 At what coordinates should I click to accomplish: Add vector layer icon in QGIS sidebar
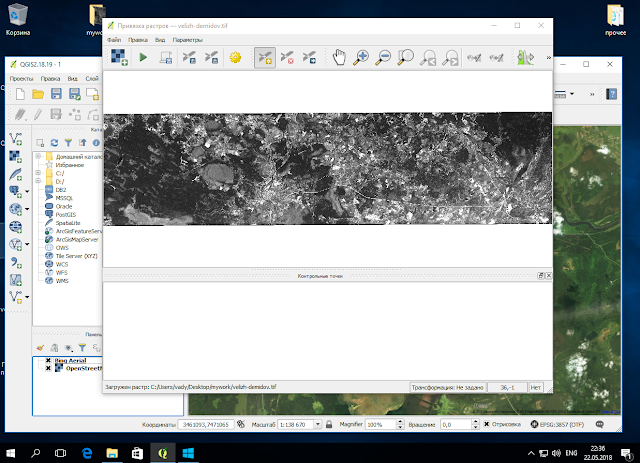coord(16,139)
